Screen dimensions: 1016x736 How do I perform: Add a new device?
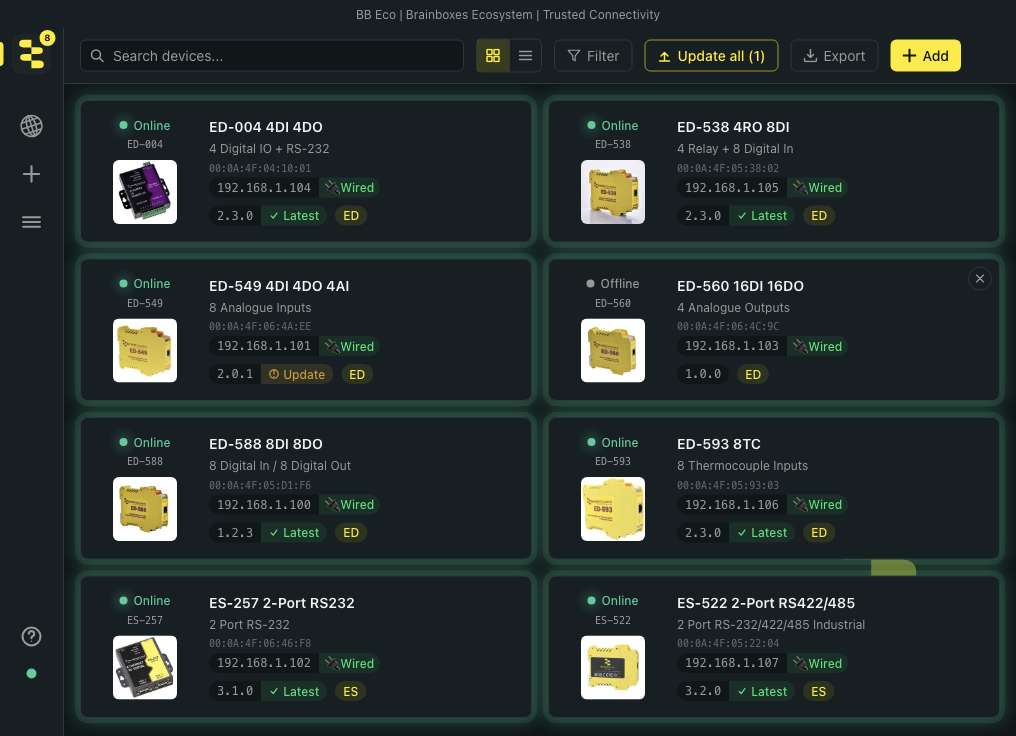pos(925,56)
